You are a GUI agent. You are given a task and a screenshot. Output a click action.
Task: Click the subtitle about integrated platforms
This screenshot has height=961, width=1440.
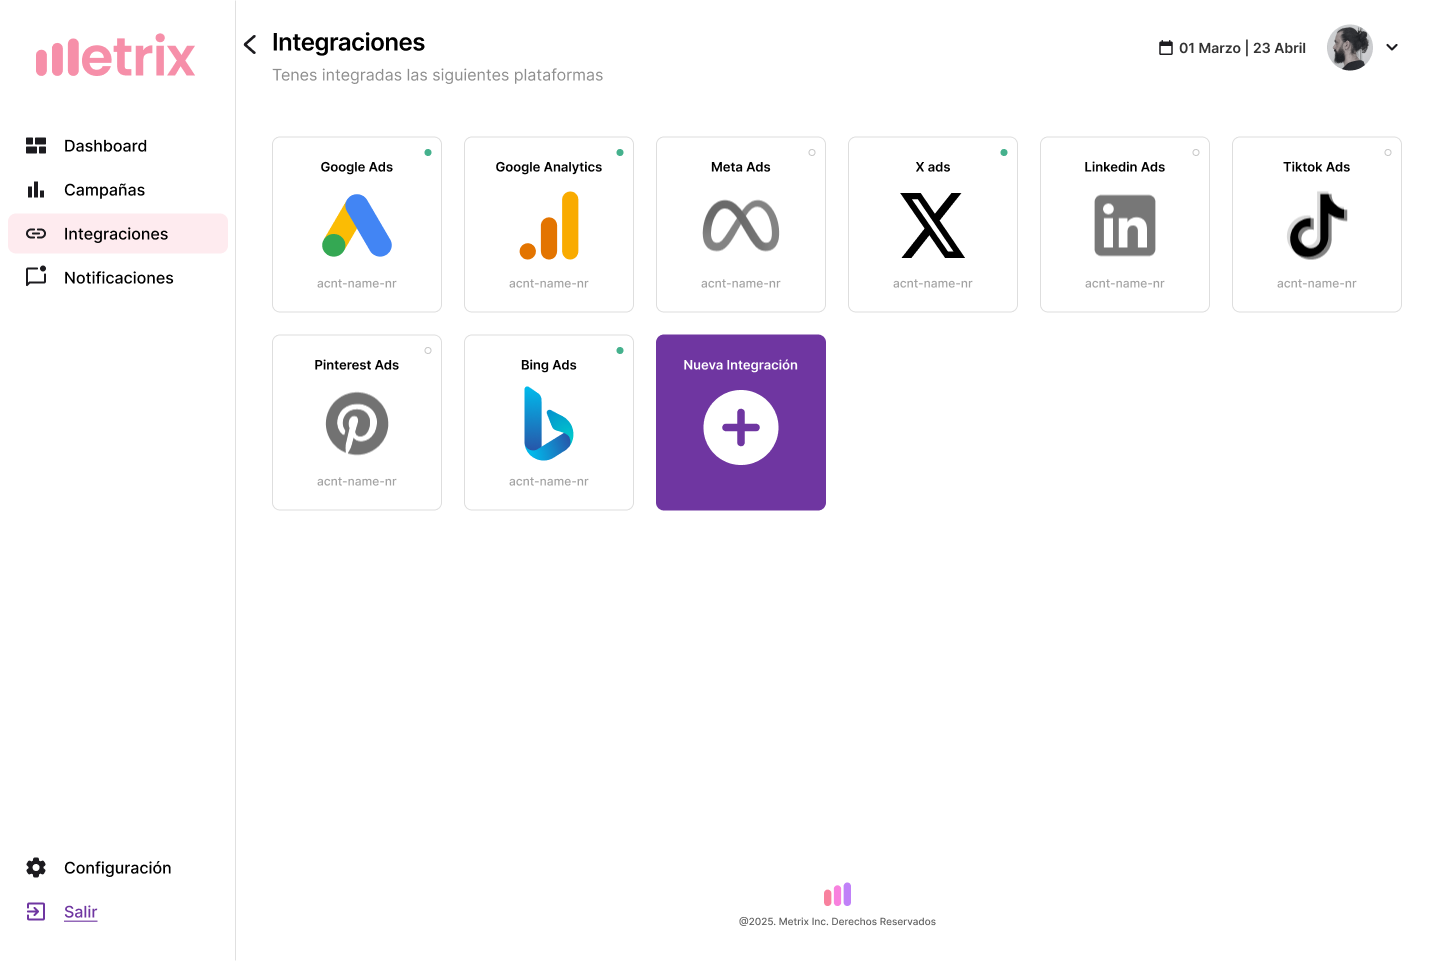438,75
